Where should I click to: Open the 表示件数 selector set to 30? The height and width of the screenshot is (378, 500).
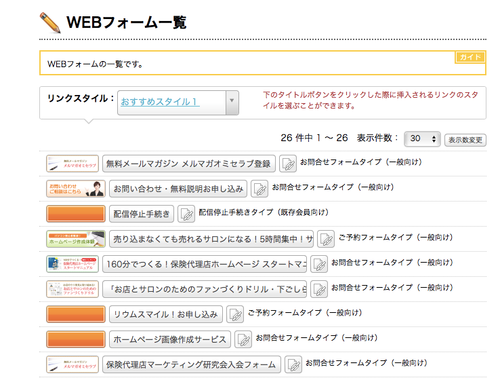tap(422, 139)
